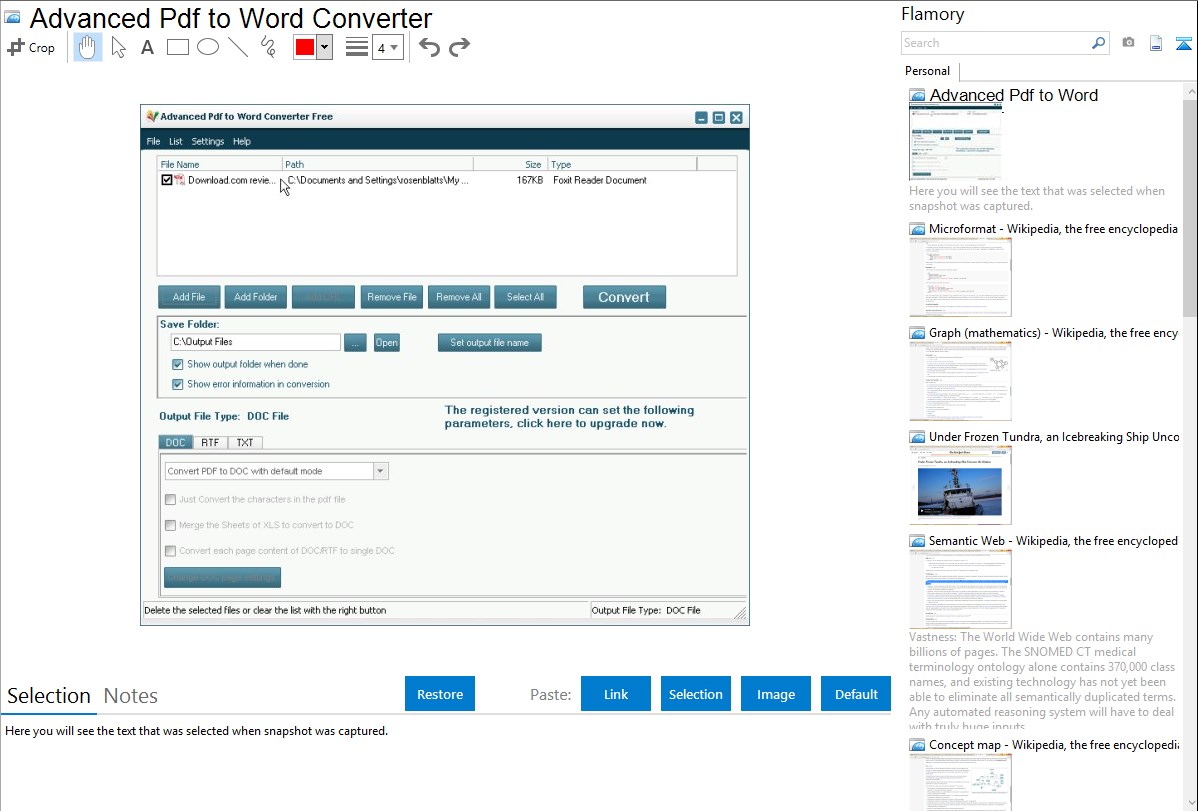The image size is (1198, 811).
Task: Click the Flamory search field
Action: (995, 43)
